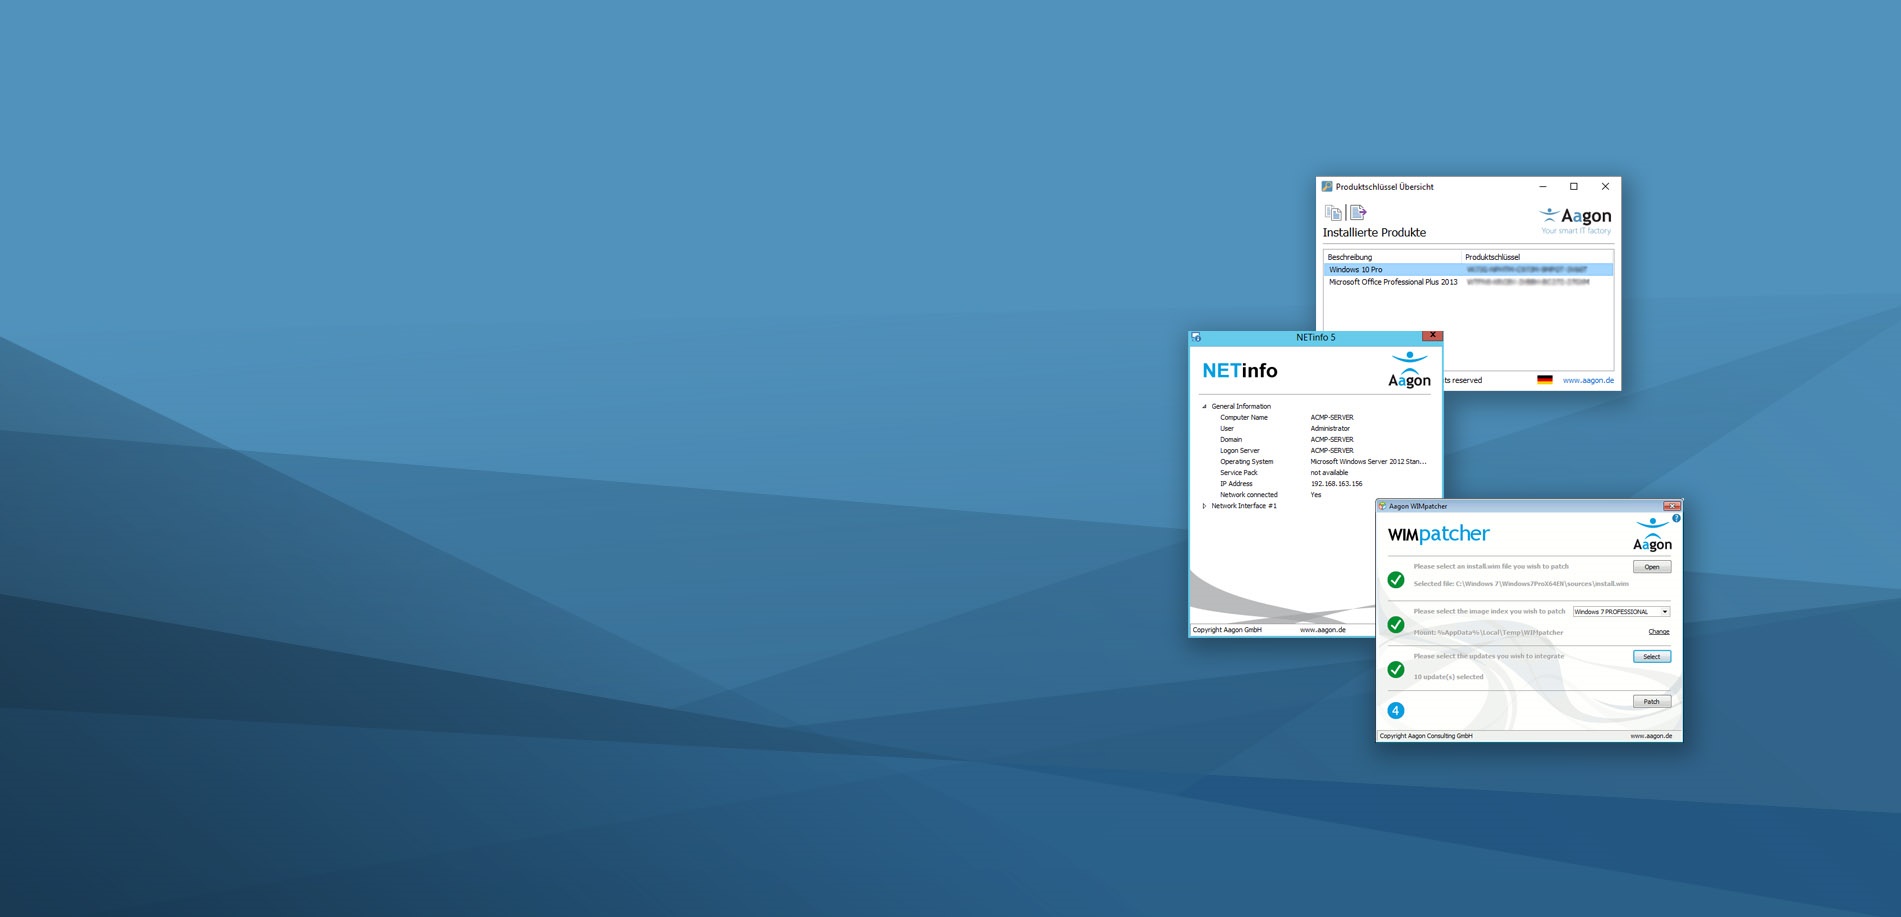Maximize the Produktschlüssel Übersicht window
Viewport: 1901px width, 917px height.
[1574, 186]
